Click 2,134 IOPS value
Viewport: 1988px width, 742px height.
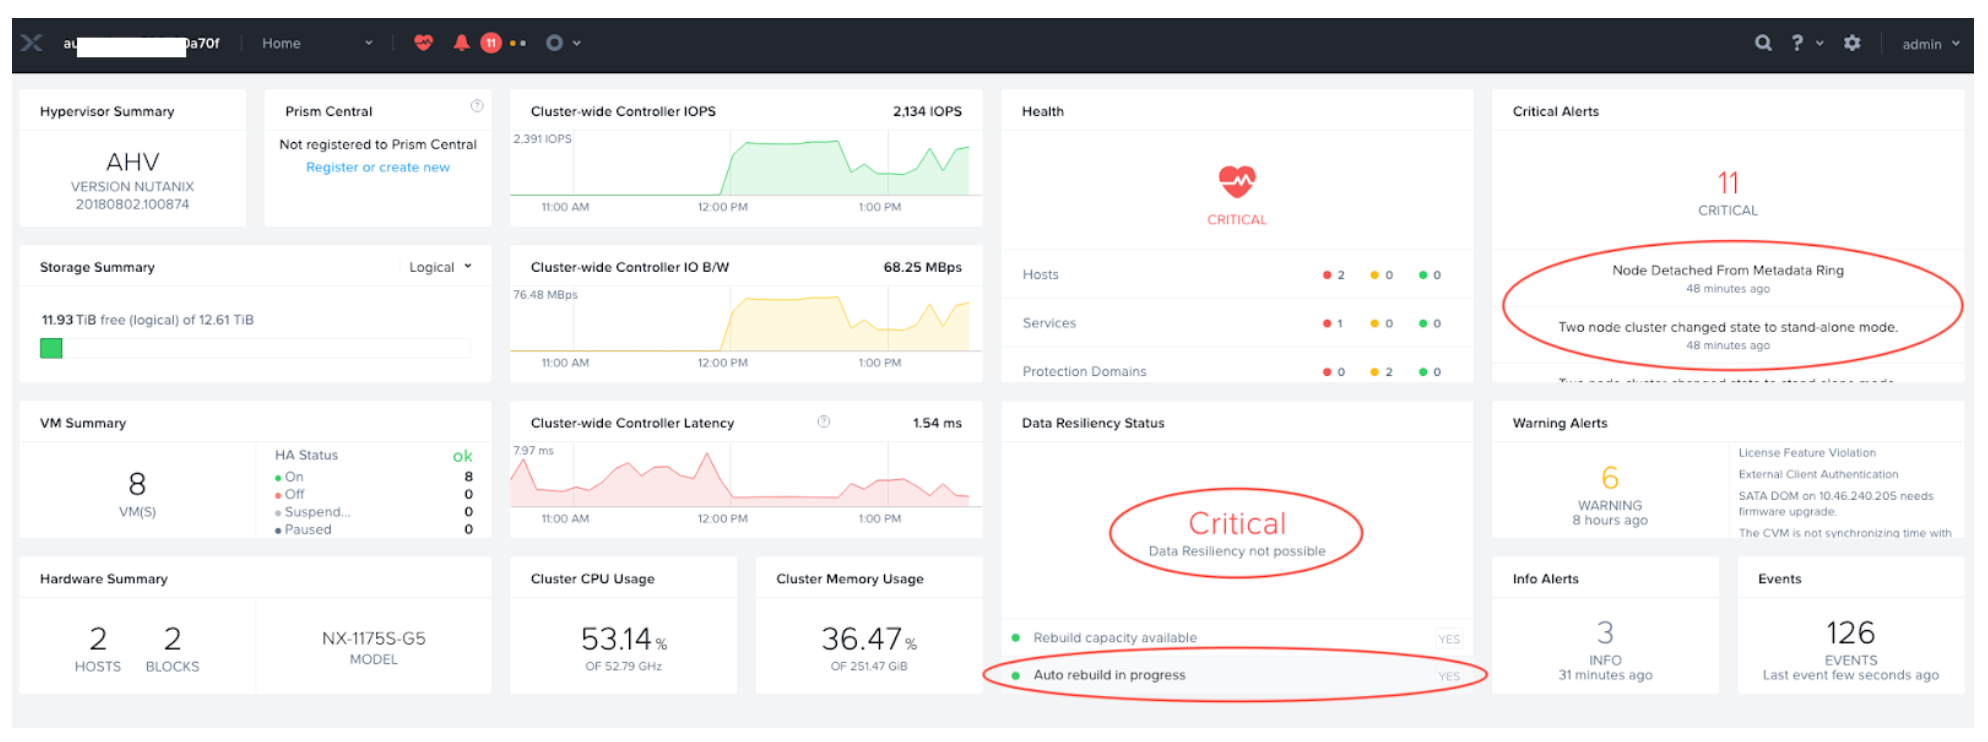point(927,111)
